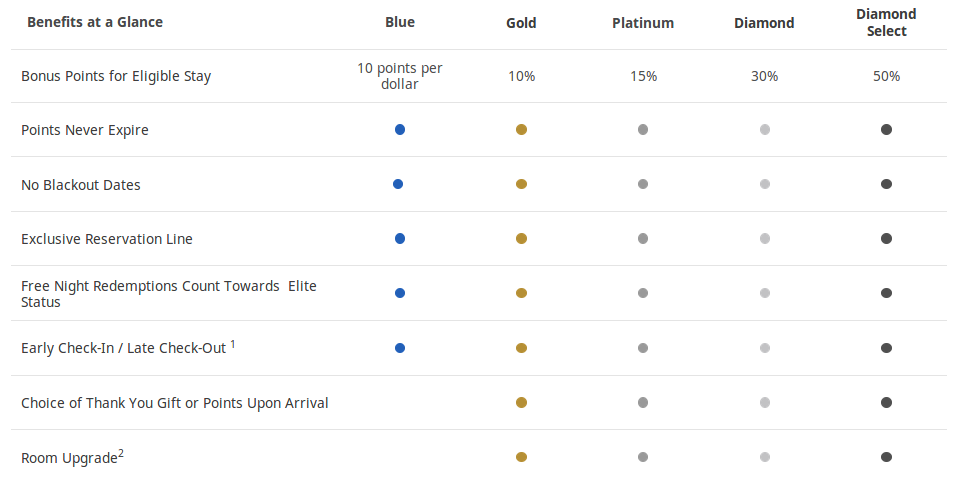The width and height of the screenshot is (959, 480).
Task: Click the gold dot for Choice of Thank You Gift
Action: click(x=521, y=402)
